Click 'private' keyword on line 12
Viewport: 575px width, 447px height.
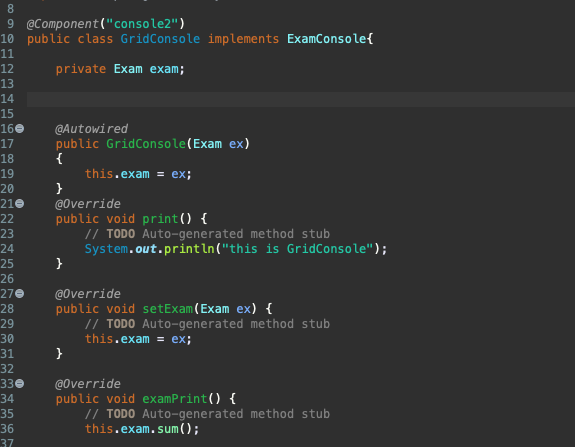[81, 69]
